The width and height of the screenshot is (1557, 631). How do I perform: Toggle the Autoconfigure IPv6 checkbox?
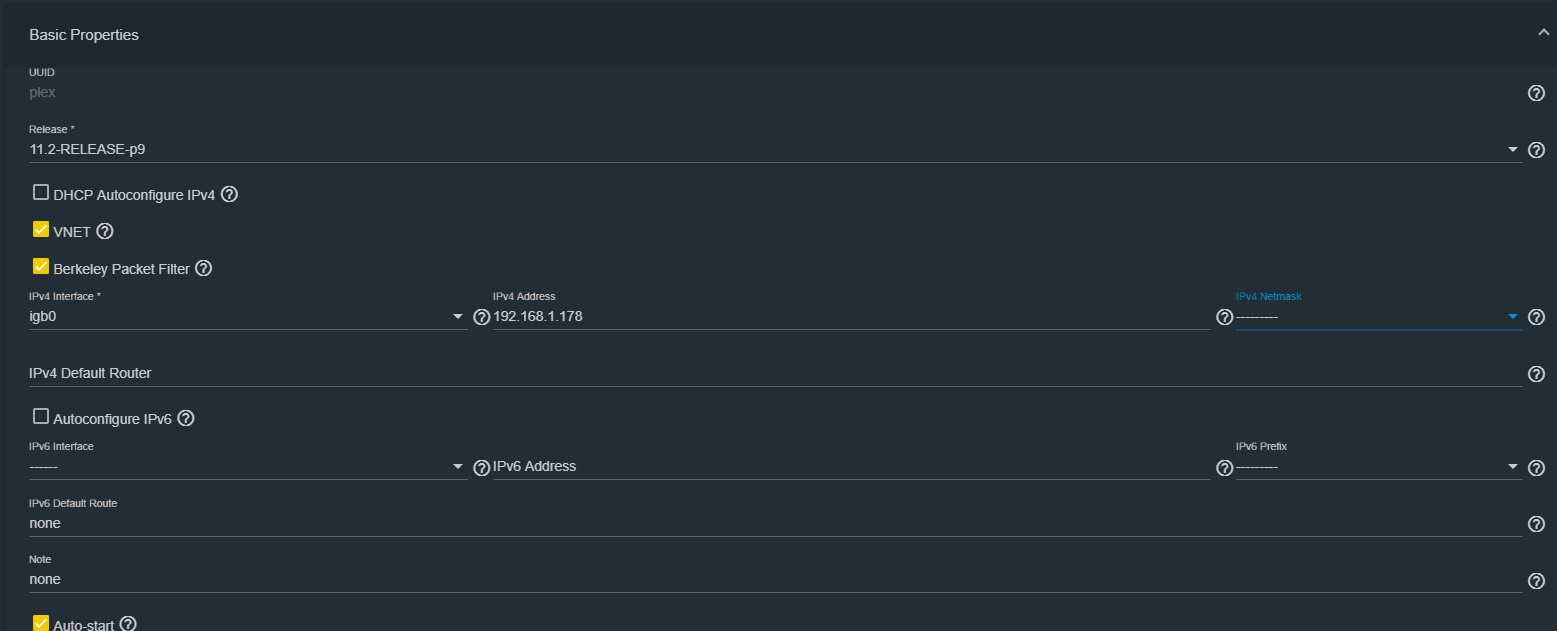(x=41, y=416)
